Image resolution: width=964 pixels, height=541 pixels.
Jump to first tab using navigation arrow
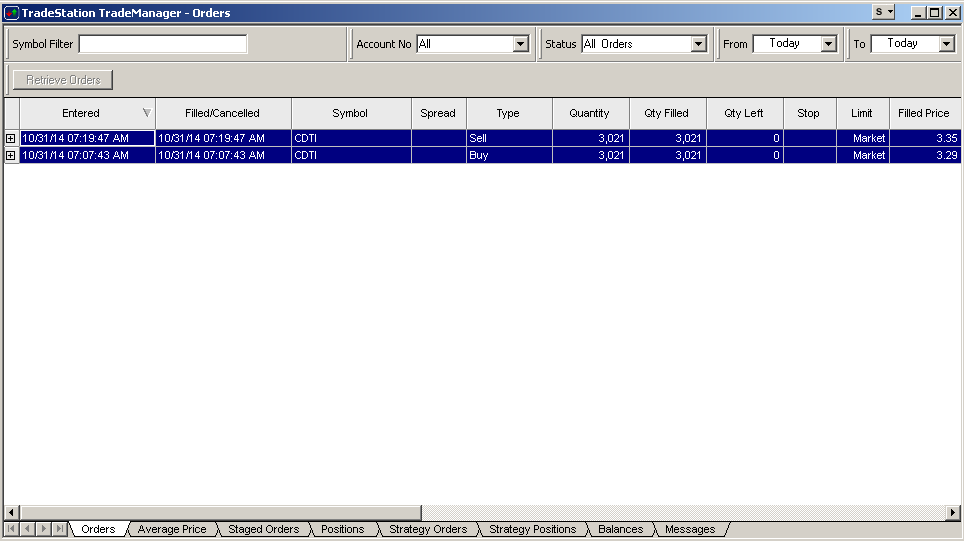click(x=12, y=529)
